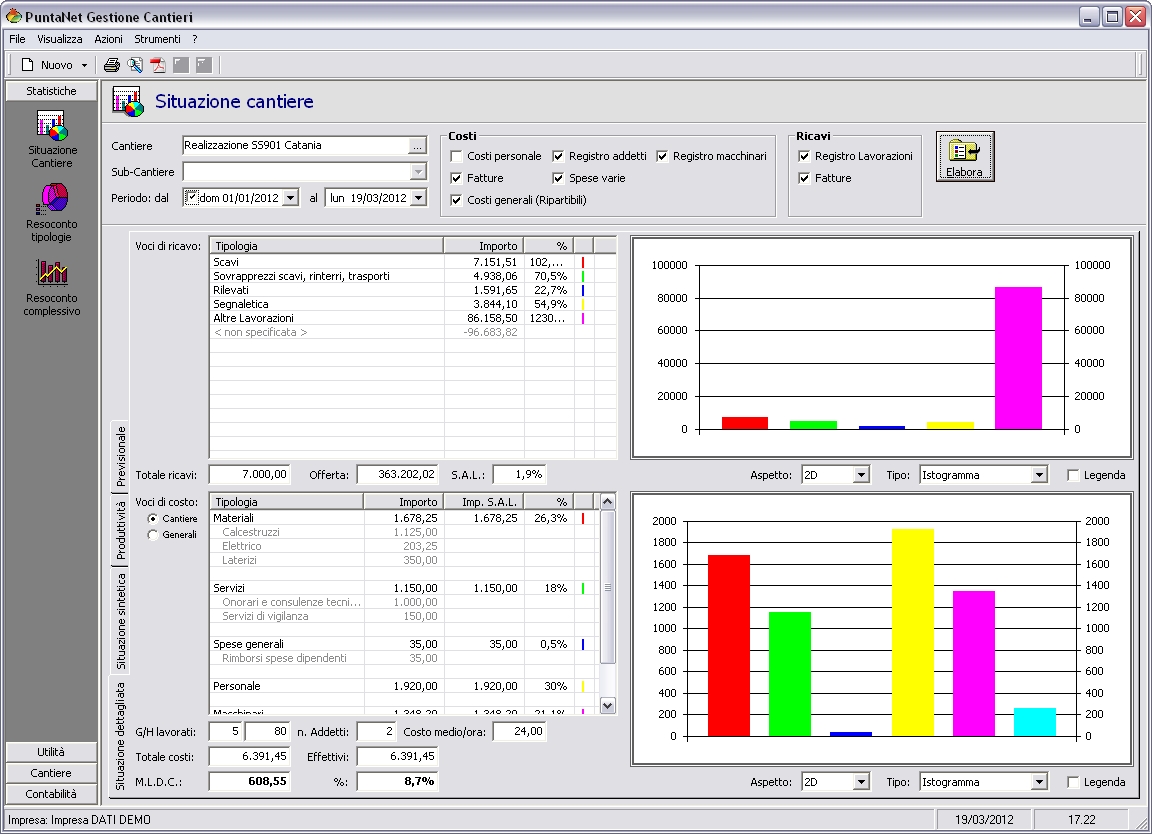Screen dimensions: 1152x834
Task: Open the print preview magnifier icon
Action: pyautogui.click(x=135, y=65)
